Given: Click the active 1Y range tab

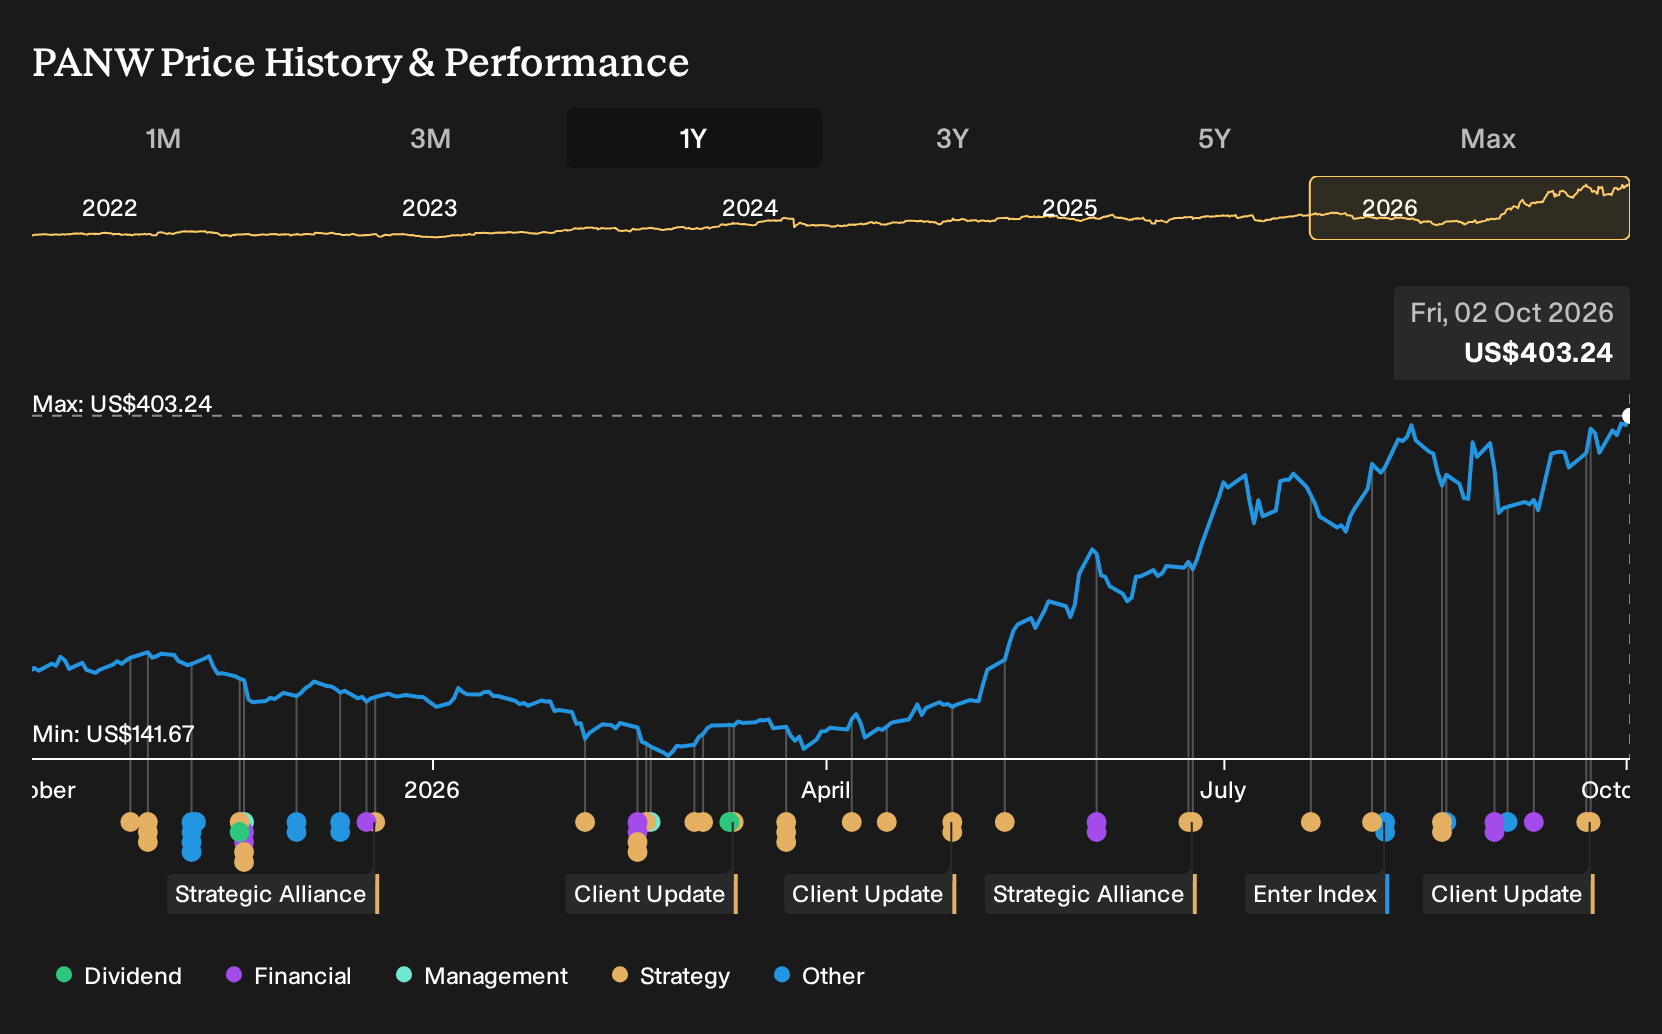Looking at the screenshot, I should coord(694,138).
